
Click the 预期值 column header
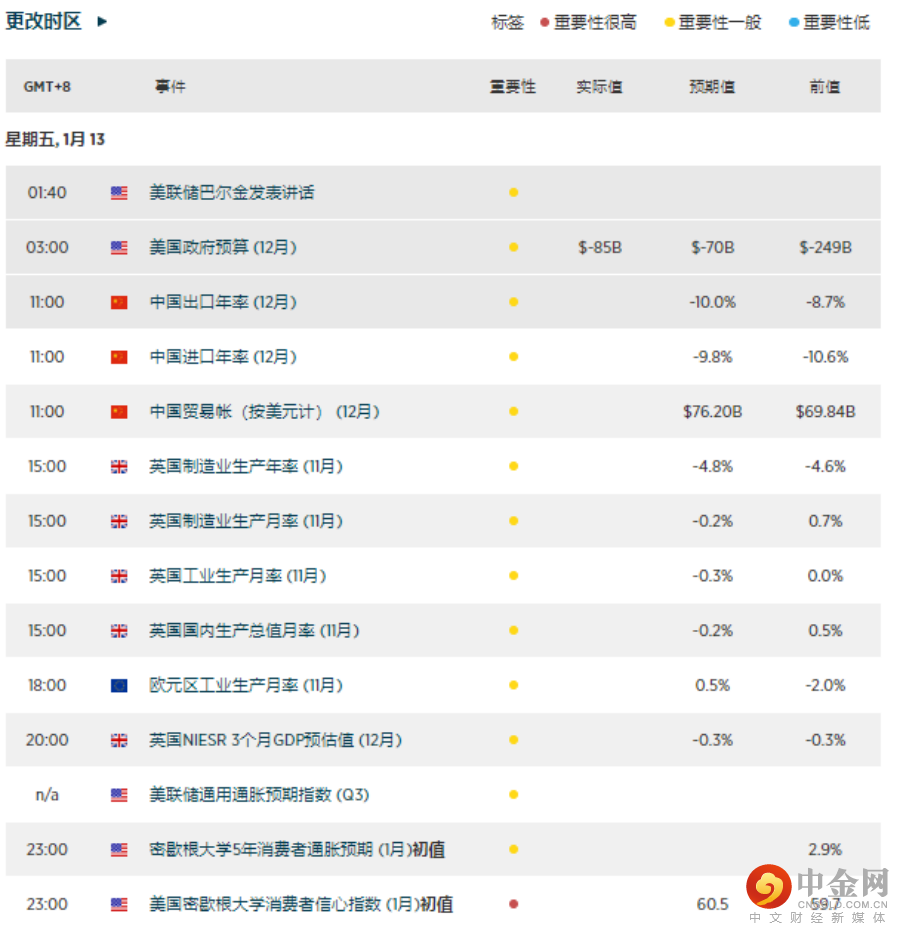point(712,87)
